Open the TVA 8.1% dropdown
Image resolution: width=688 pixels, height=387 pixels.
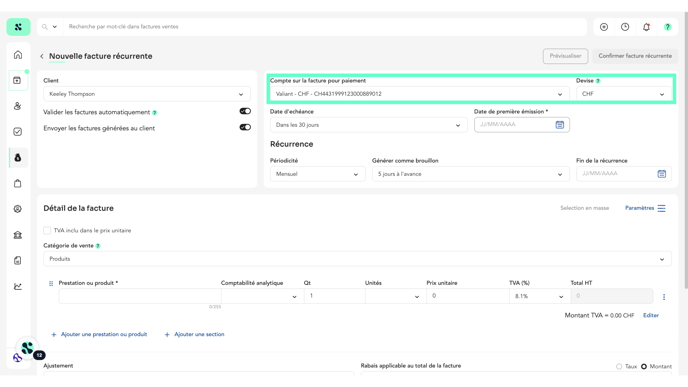[x=539, y=296]
